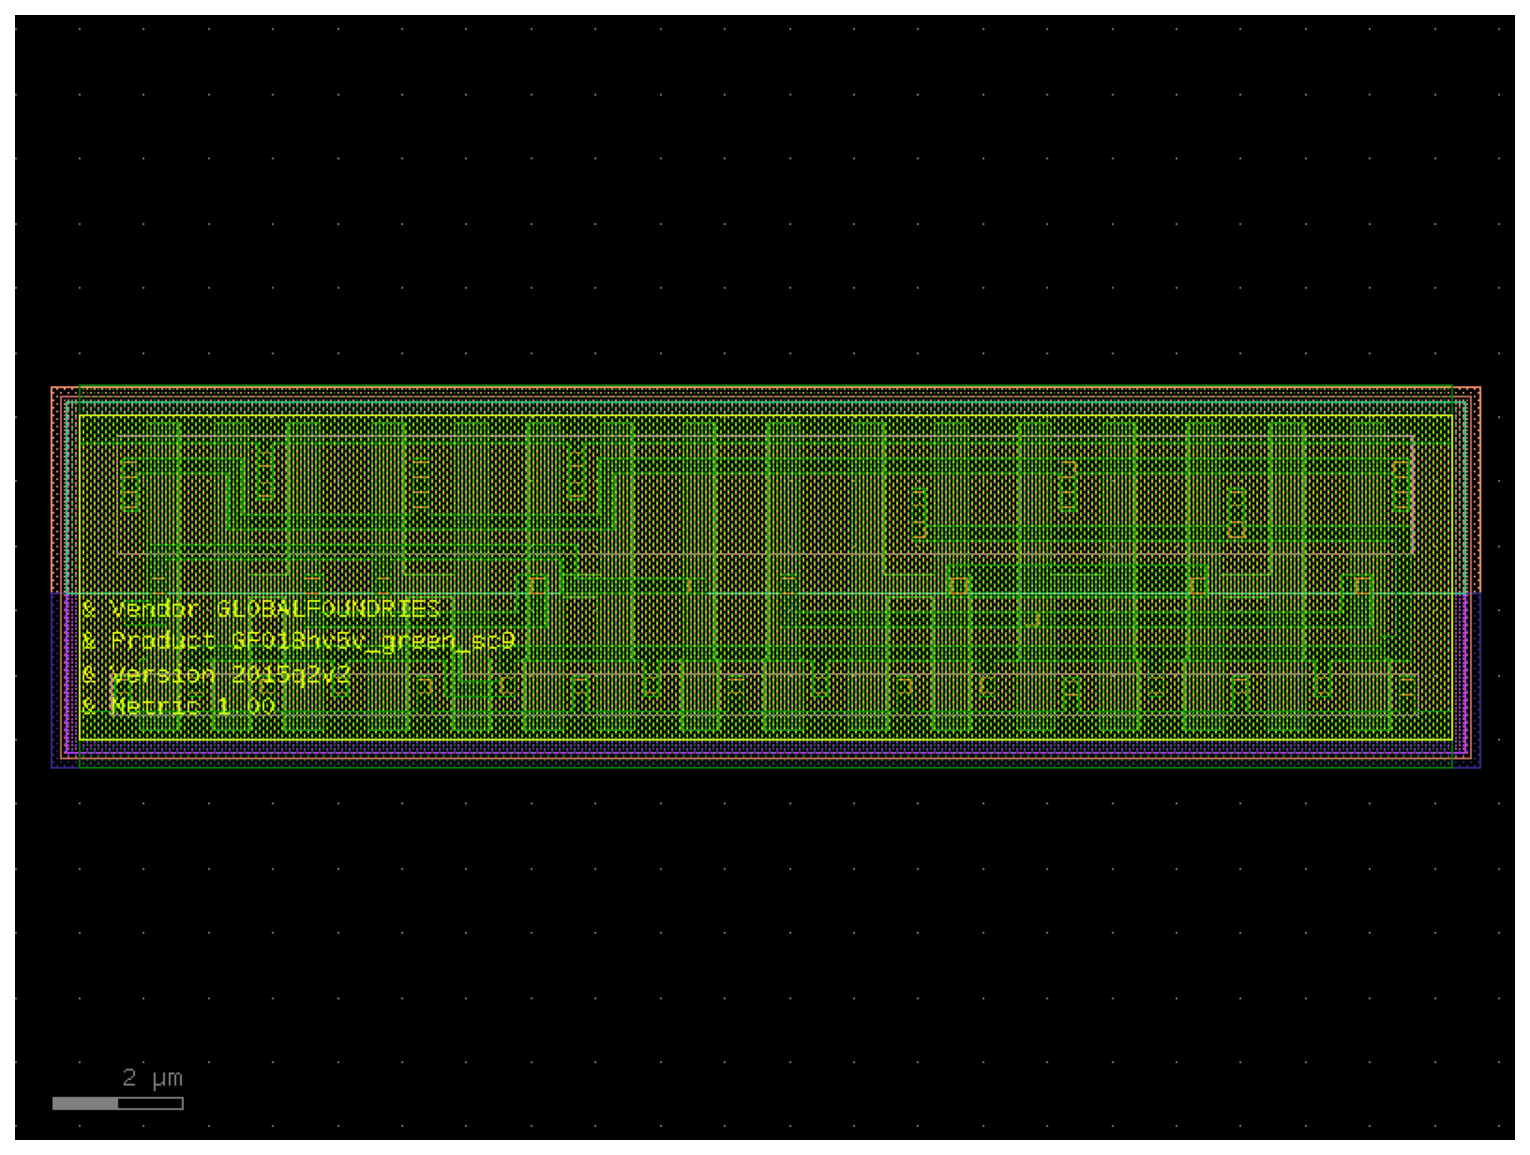Select the "& Product GF018hv5v_green_sc9" label
The image size is (1530, 1155).
click(x=299, y=641)
